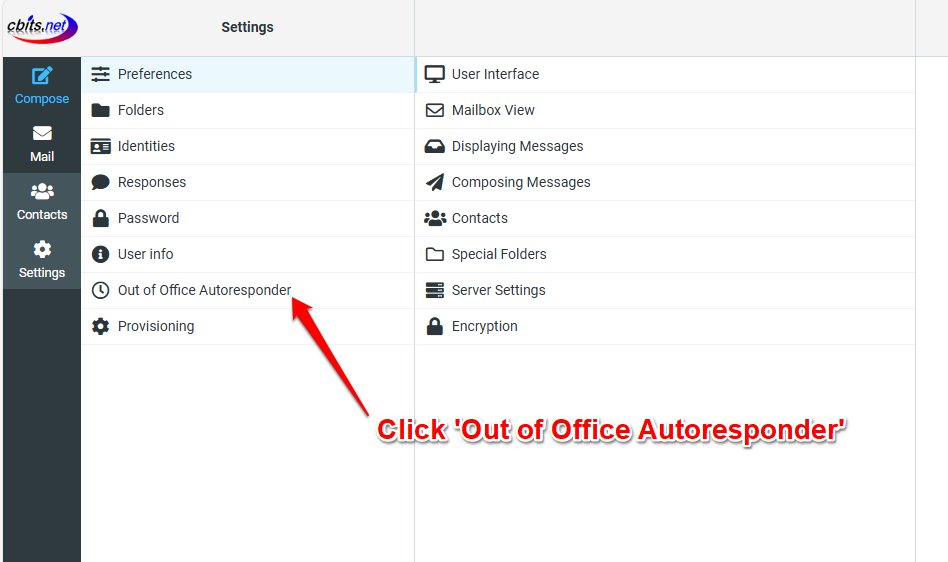
Task: Open Mailbox View preferences
Action: click(x=665, y=111)
